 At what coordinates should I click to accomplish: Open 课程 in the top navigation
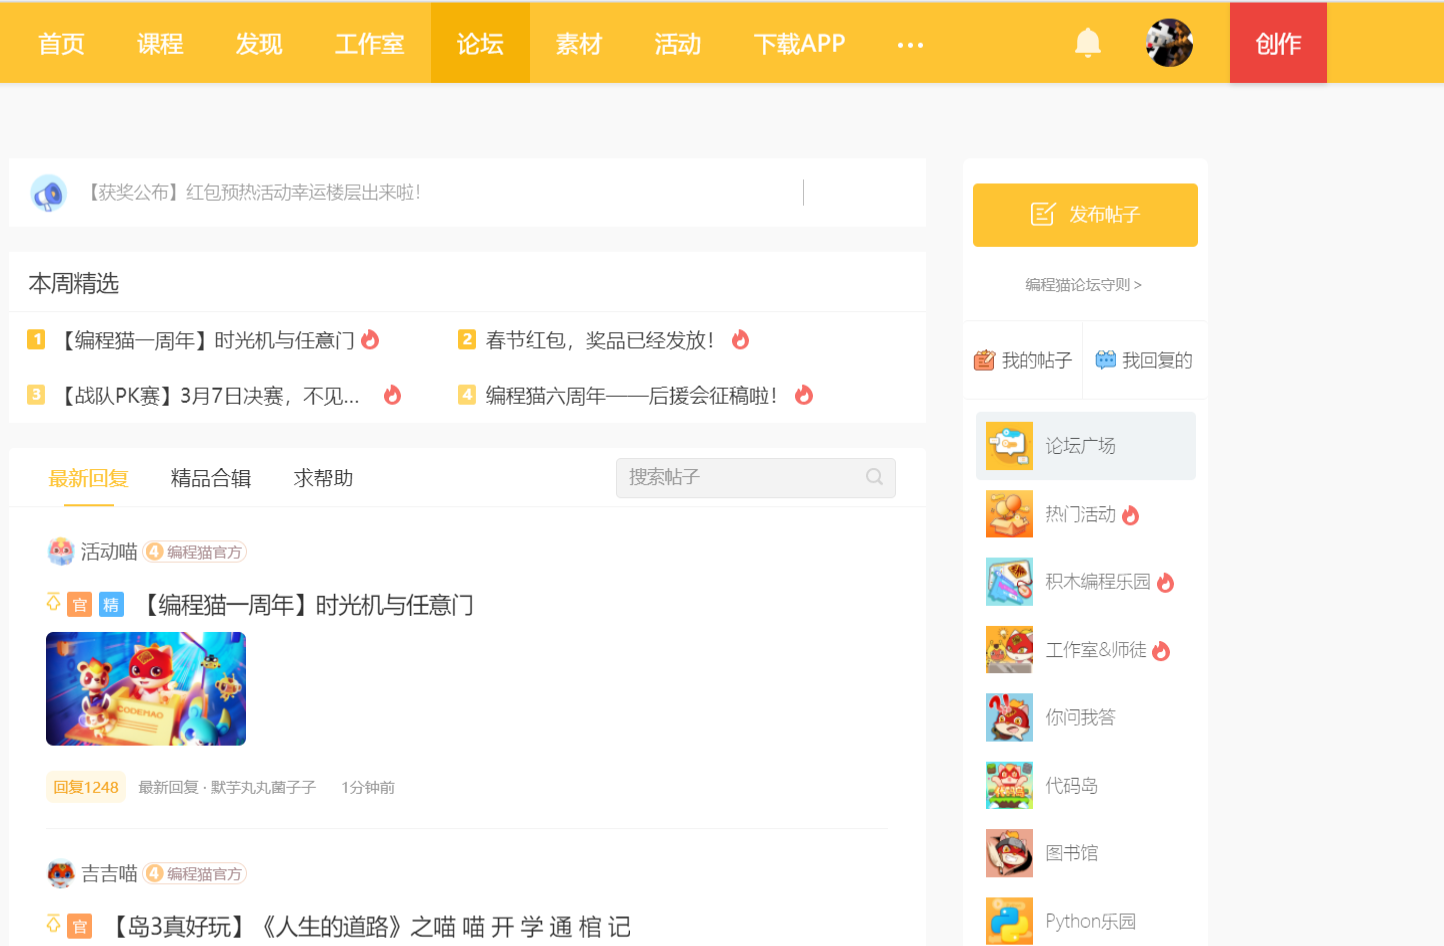click(x=160, y=44)
